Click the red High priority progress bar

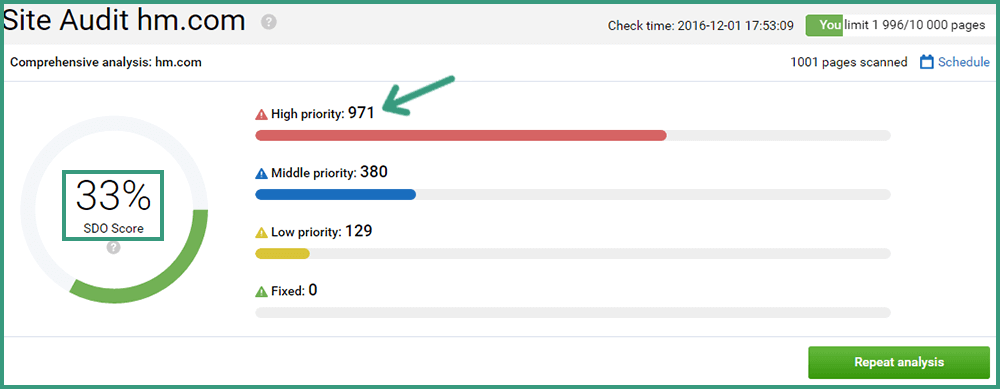click(x=573, y=135)
